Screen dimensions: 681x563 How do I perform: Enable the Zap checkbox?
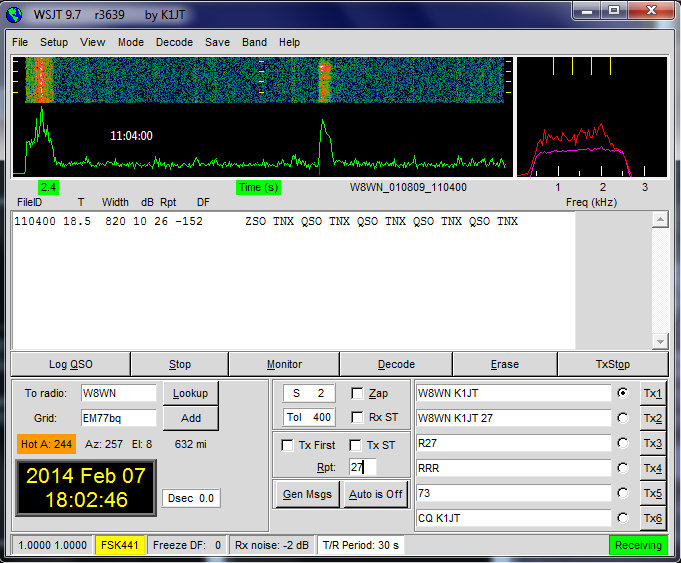pos(358,393)
